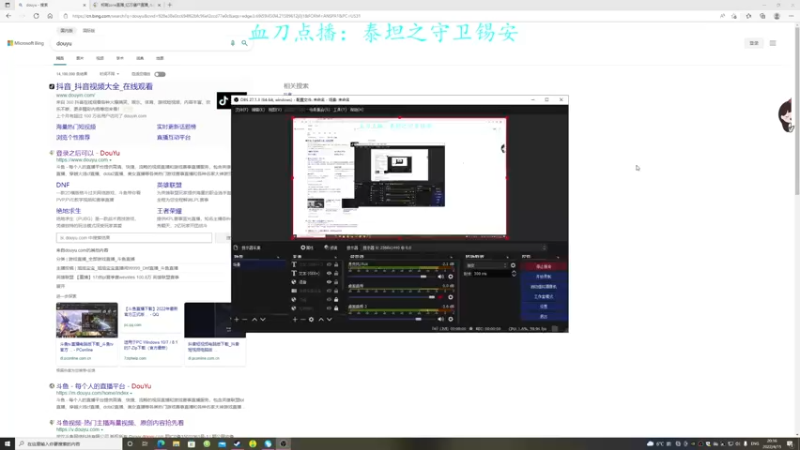Remove the selected scene with the minus icon
Image resolution: width=800 pixels, height=450 pixels.
coord(245,319)
